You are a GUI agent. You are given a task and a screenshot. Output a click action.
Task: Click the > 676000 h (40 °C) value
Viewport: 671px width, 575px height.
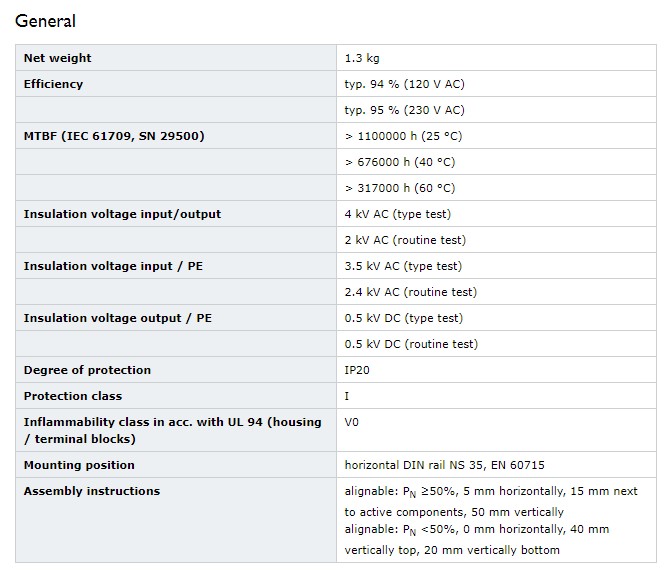[399, 162]
